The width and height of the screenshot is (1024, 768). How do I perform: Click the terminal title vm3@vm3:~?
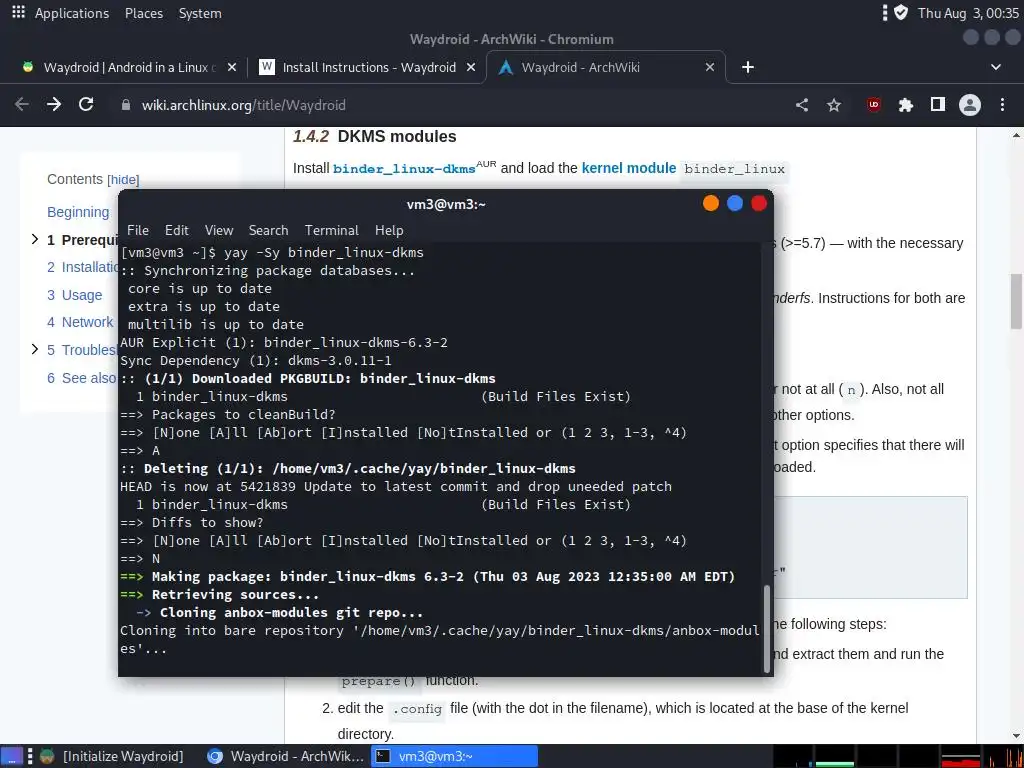(446, 204)
